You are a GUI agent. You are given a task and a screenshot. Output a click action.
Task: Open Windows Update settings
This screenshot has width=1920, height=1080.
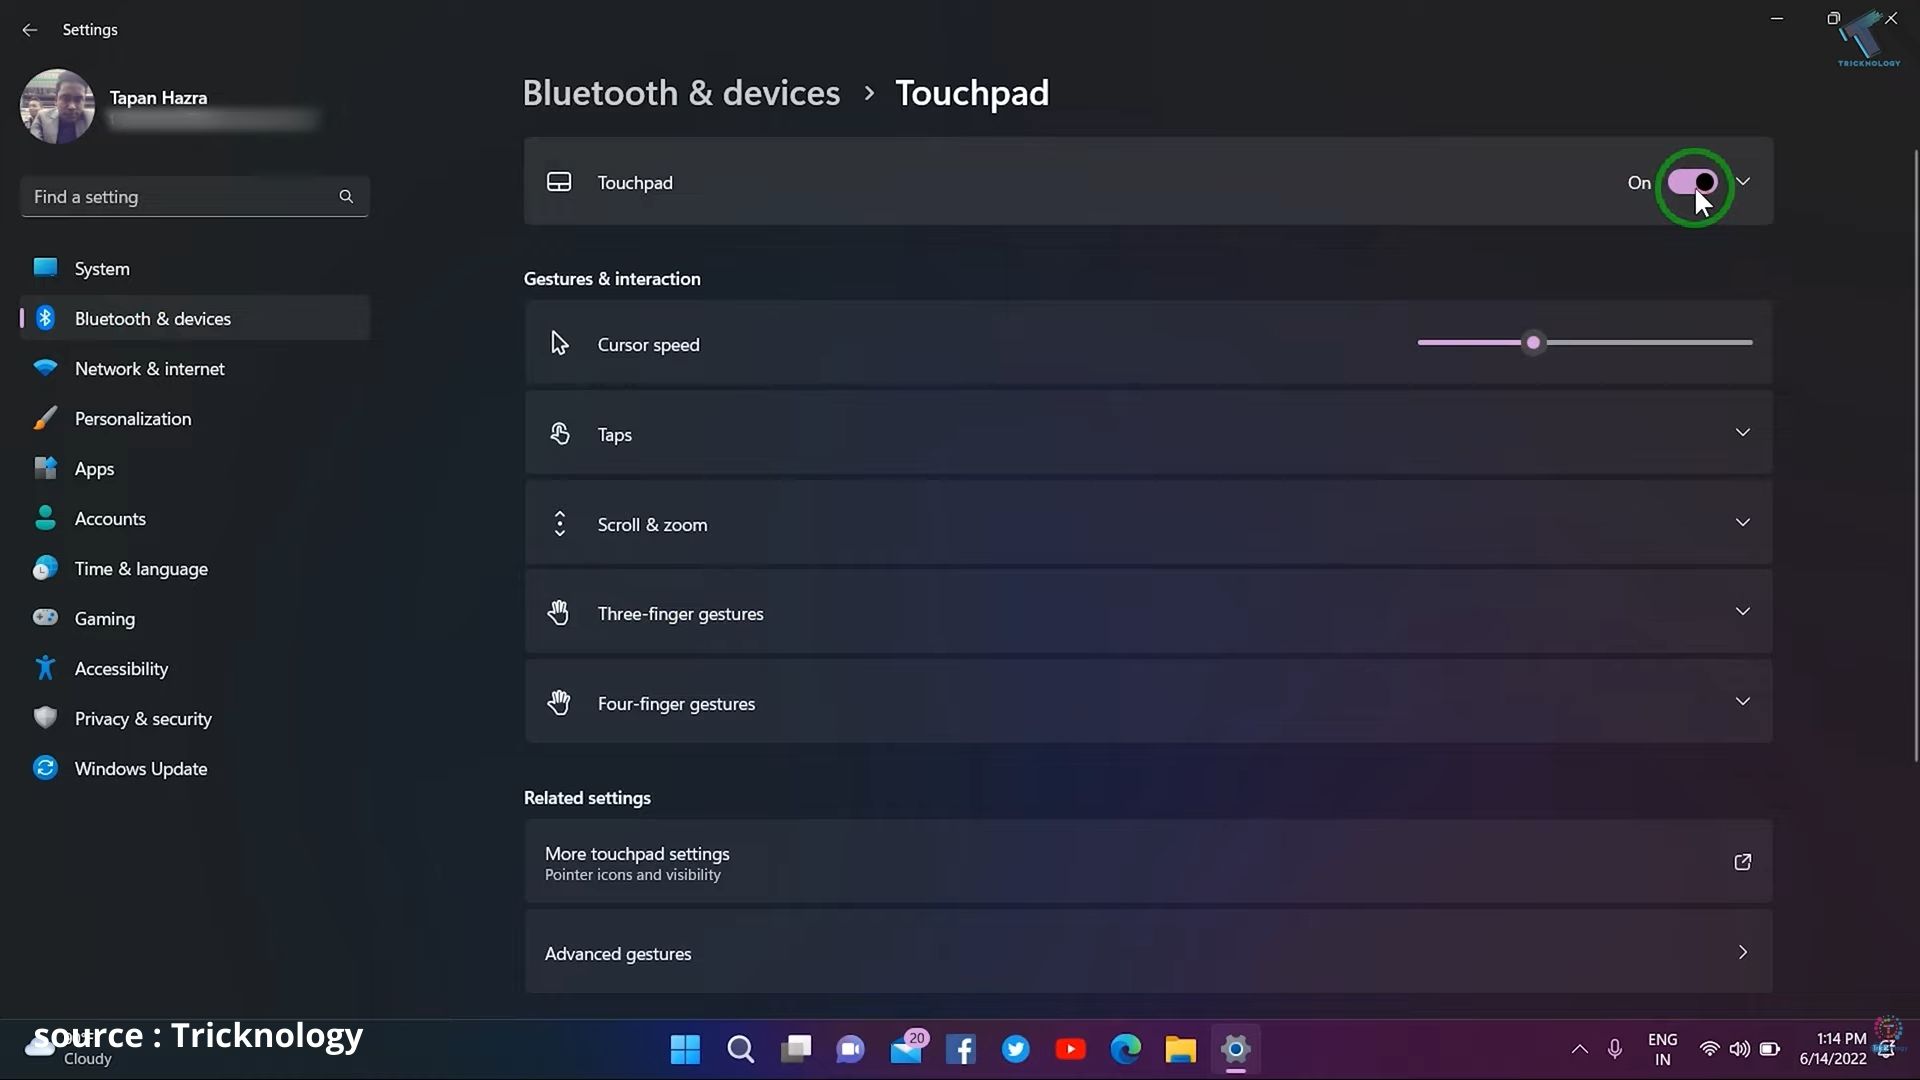click(x=195, y=768)
